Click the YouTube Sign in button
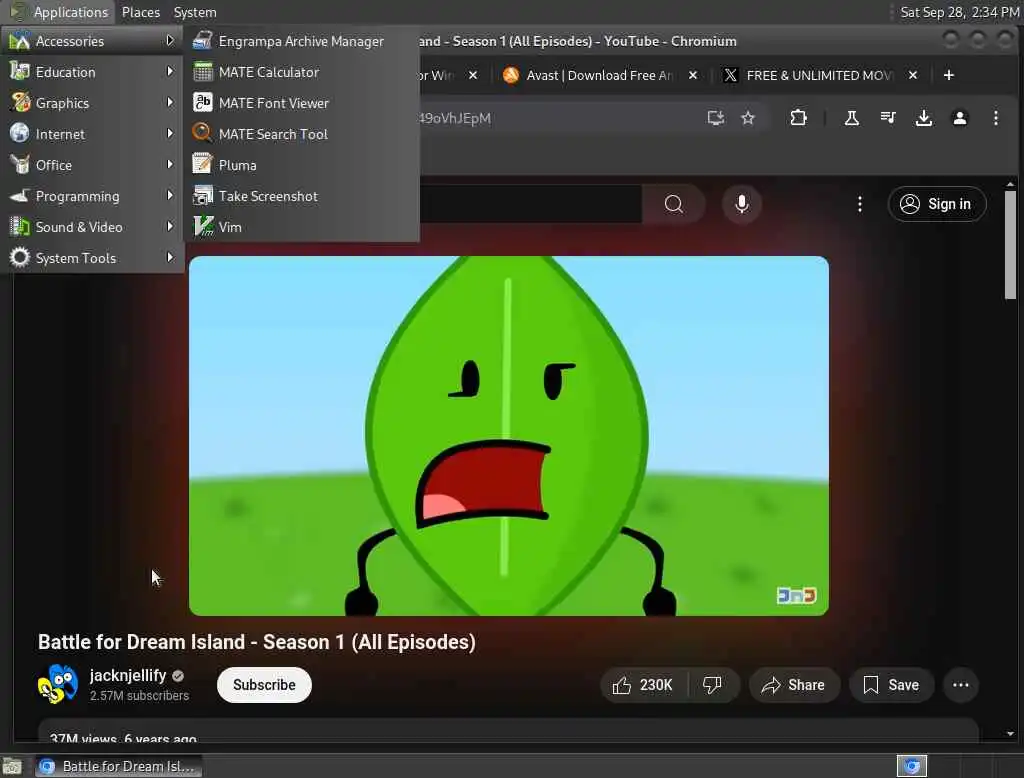The height and width of the screenshot is (778, 1024). coord(936,204)
